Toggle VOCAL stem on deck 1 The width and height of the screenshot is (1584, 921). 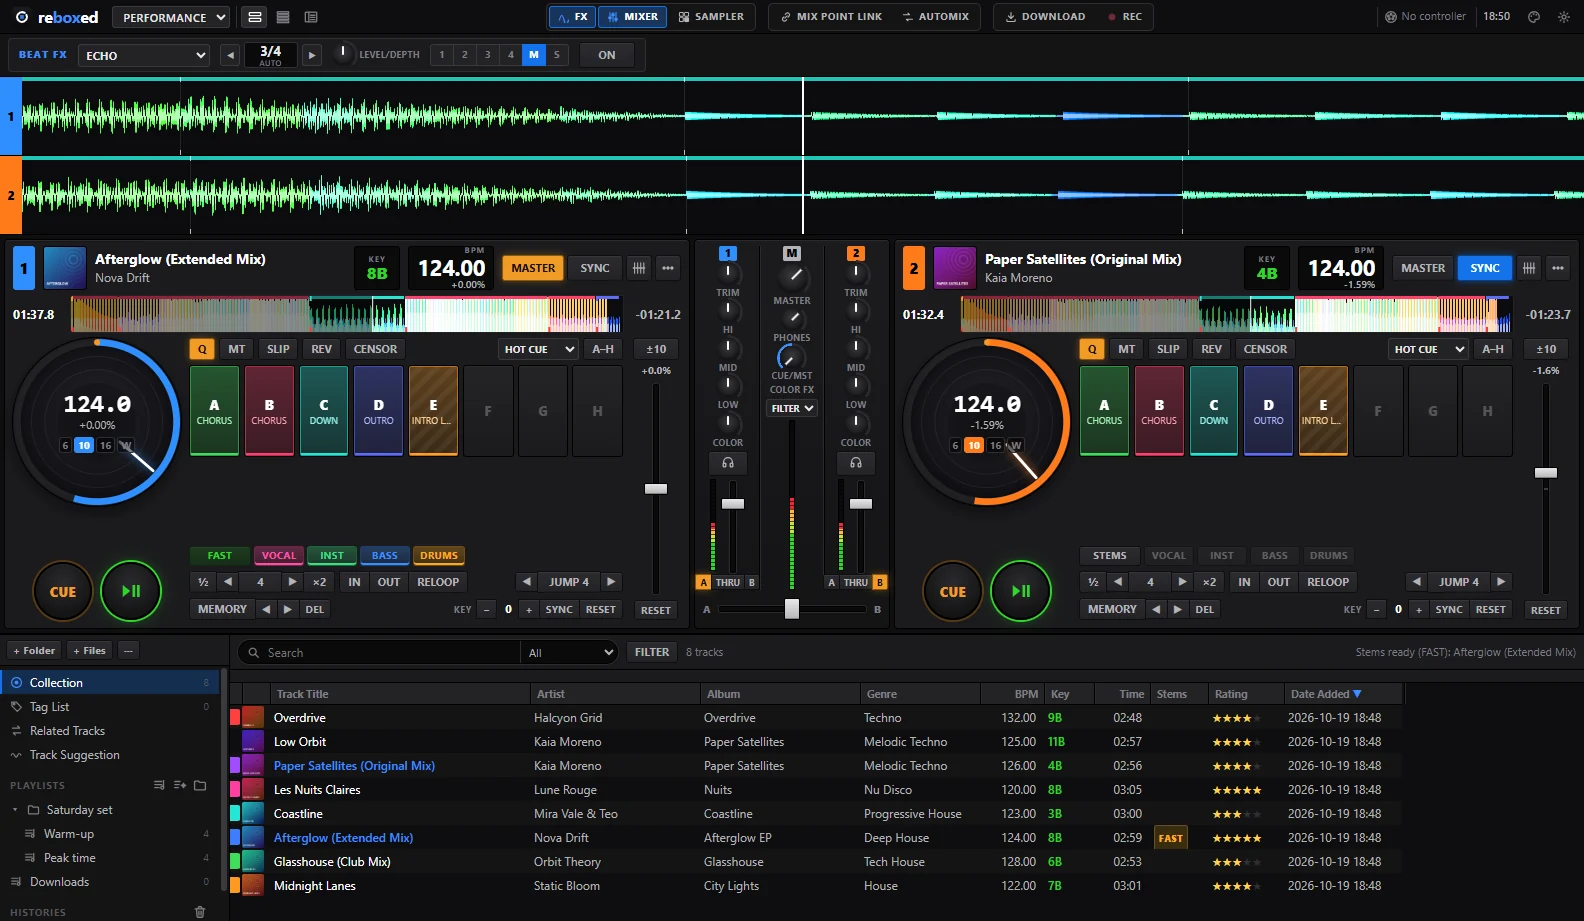[x=279, y=556]
